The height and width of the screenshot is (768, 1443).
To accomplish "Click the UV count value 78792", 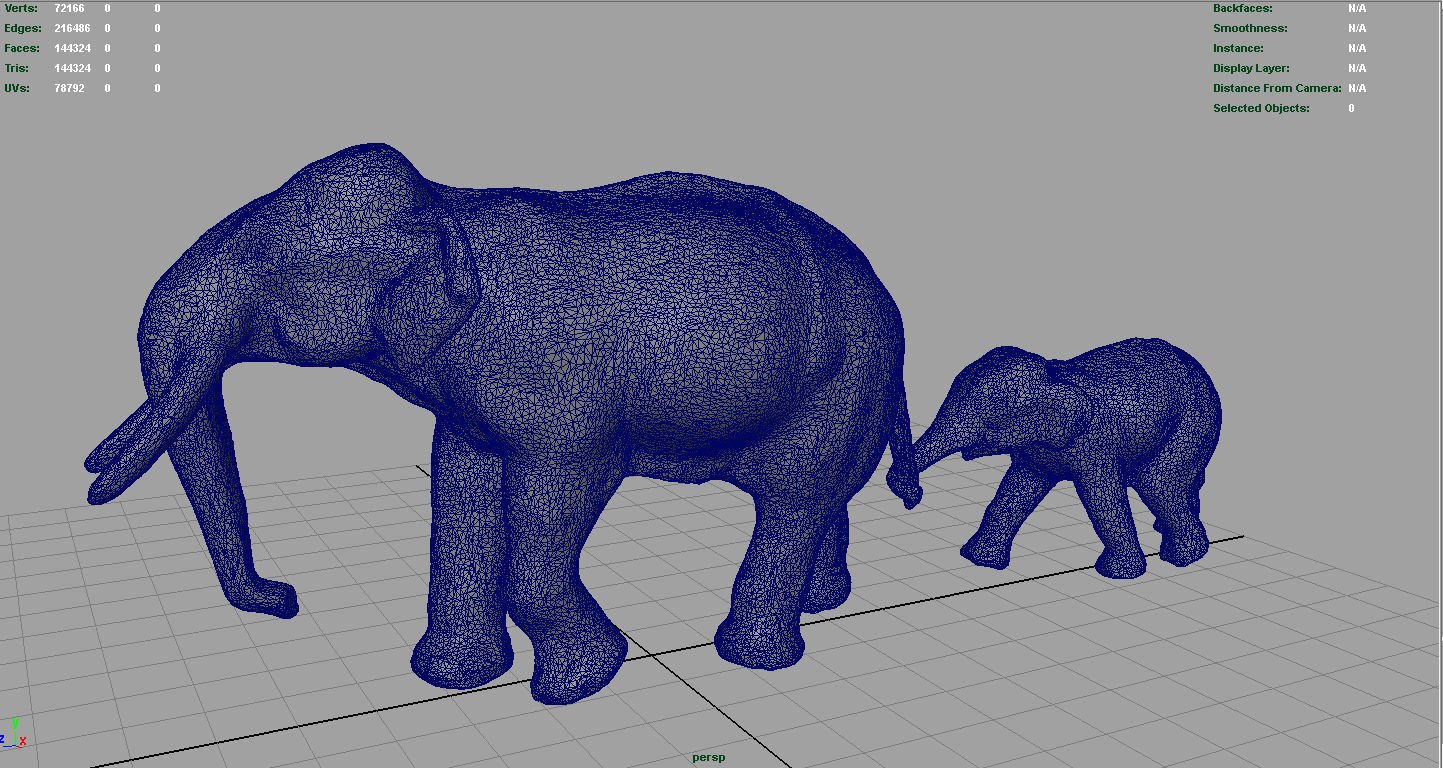I will click(x=69, y=88).
